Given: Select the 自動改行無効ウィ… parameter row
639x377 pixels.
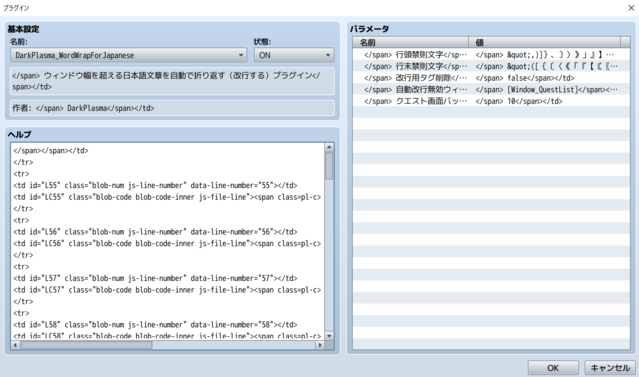Looking at the screenshot, I should pyautogui.click(x=491, y=89).
